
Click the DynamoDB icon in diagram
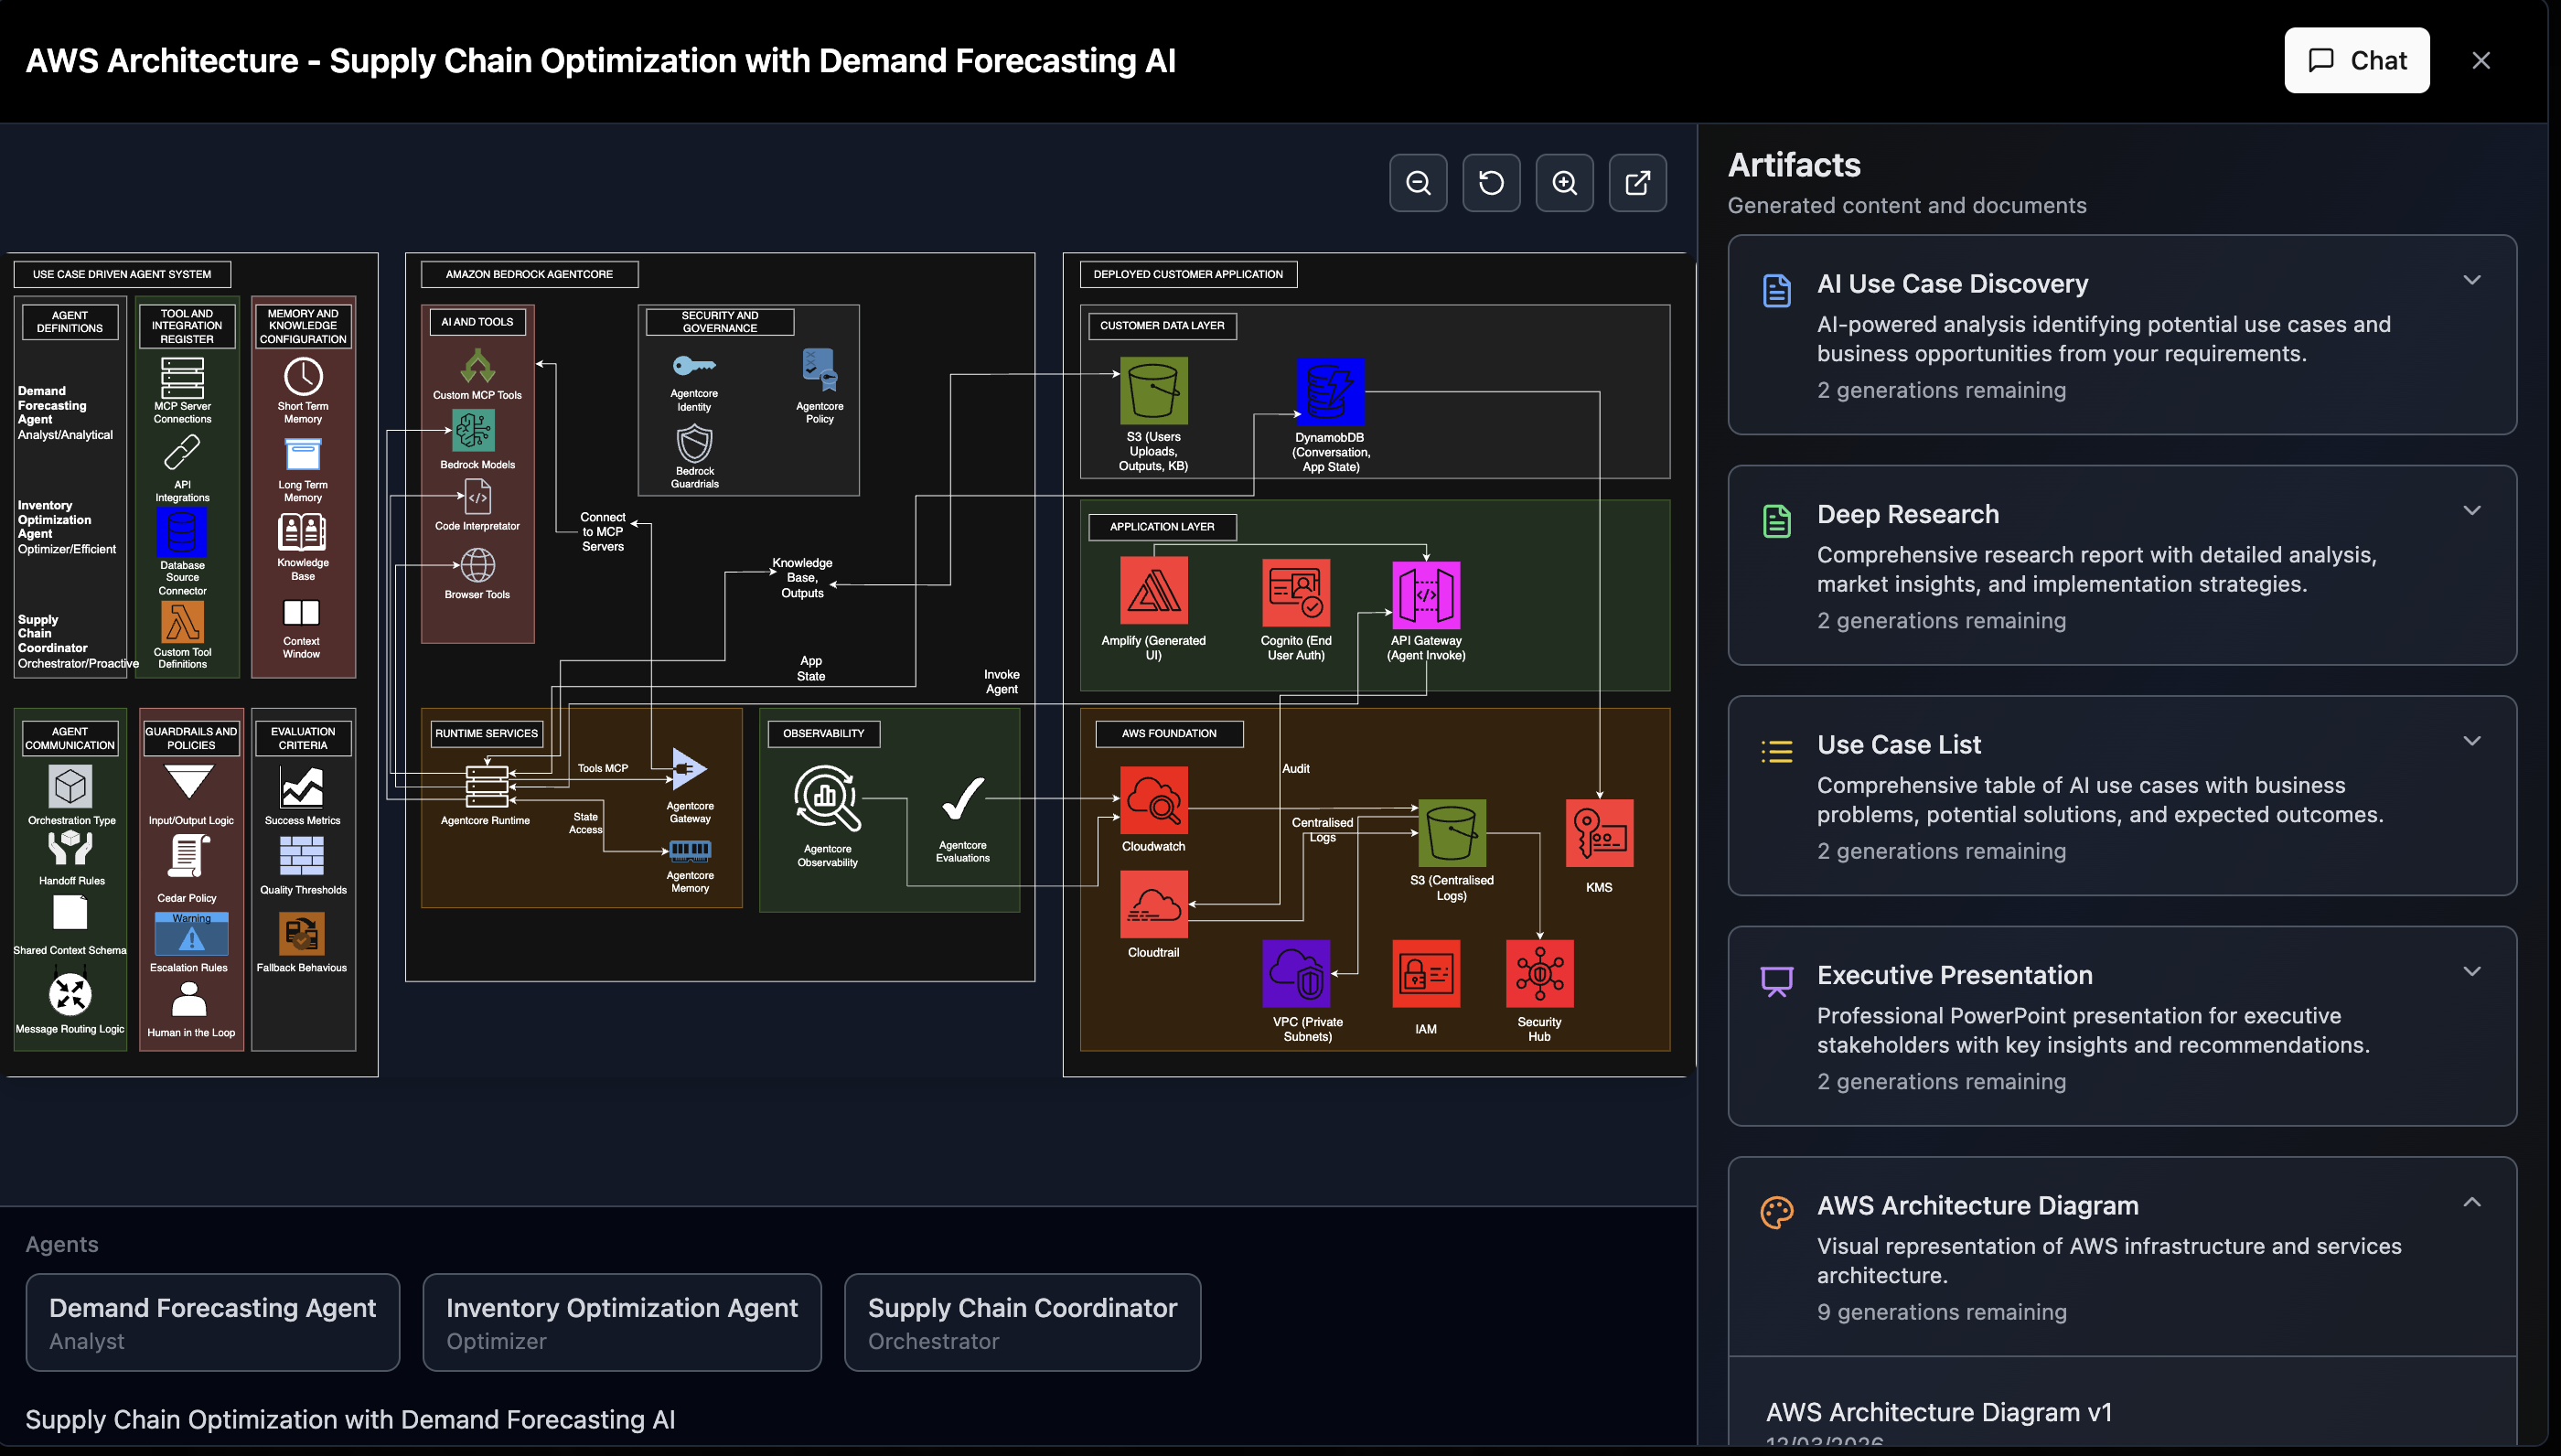point(1329,391)
